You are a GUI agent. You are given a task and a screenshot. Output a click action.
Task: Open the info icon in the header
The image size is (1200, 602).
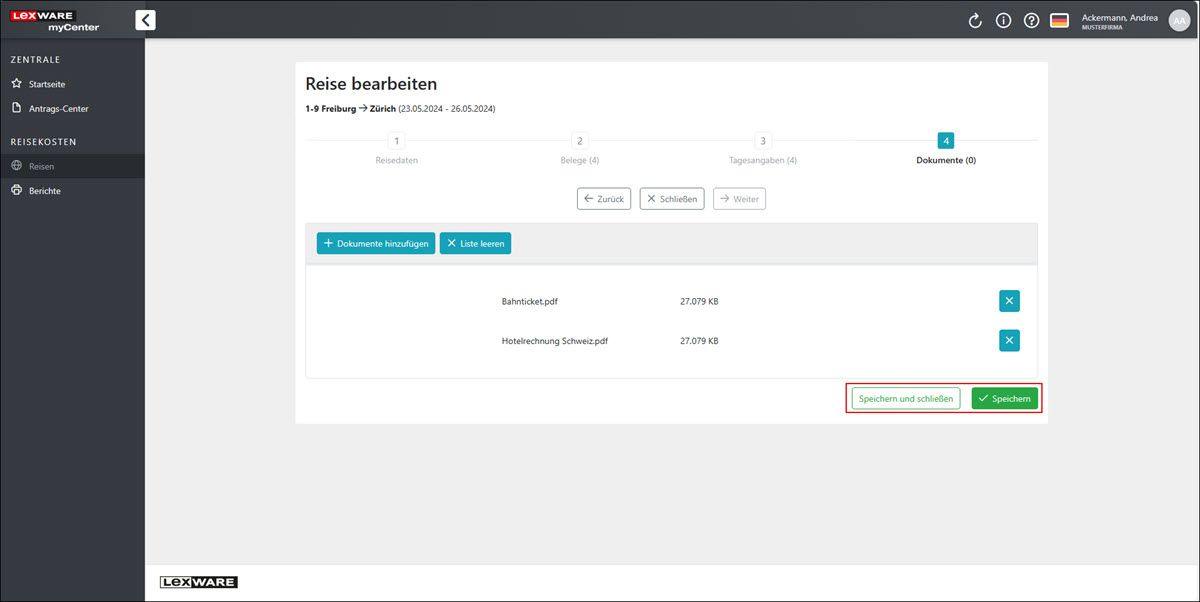[x=1003, y=21]
